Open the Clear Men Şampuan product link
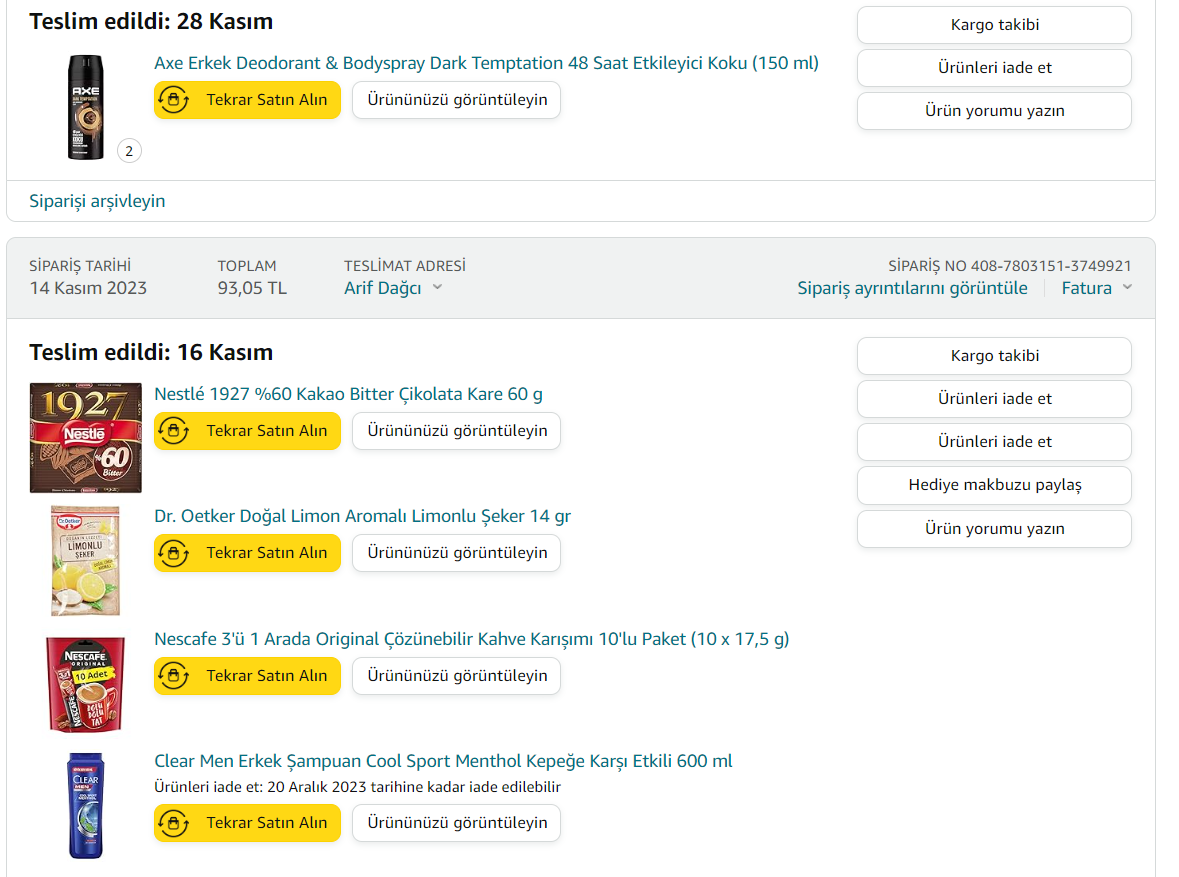 pos(443,761)
